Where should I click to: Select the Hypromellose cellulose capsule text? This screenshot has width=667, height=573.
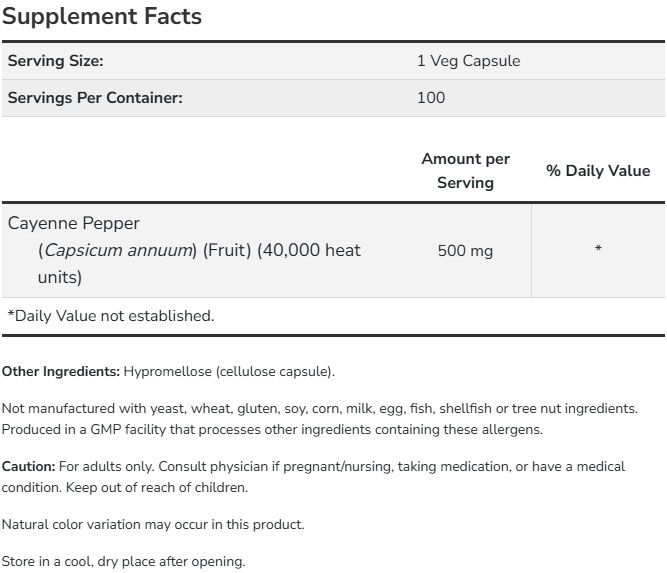[x=229, y=372]
